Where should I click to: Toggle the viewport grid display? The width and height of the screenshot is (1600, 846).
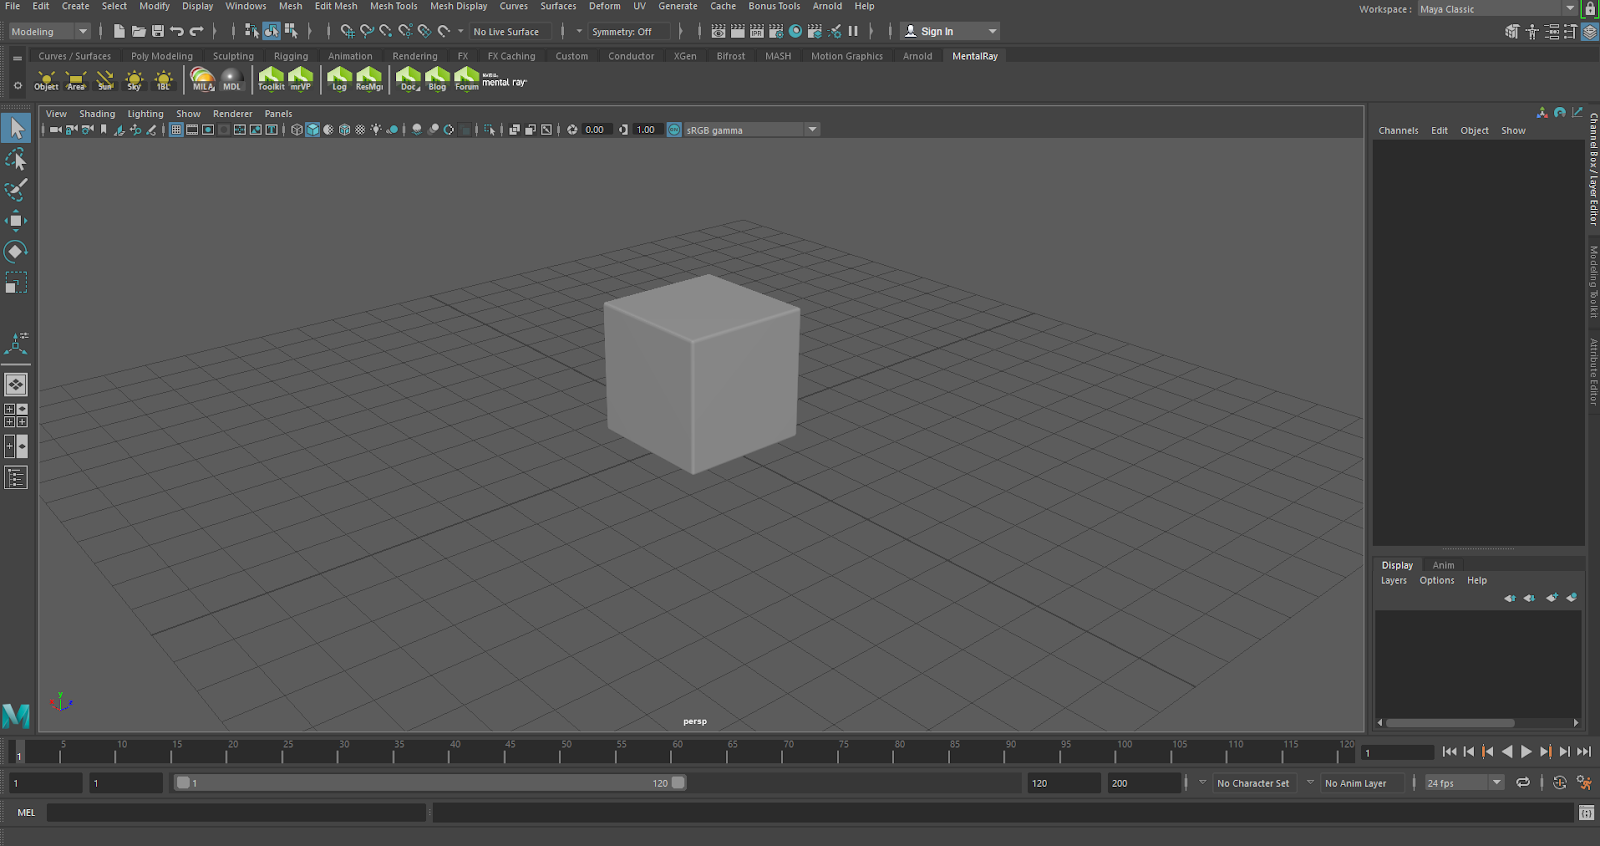pyautogui.click(x=176, y=130)
